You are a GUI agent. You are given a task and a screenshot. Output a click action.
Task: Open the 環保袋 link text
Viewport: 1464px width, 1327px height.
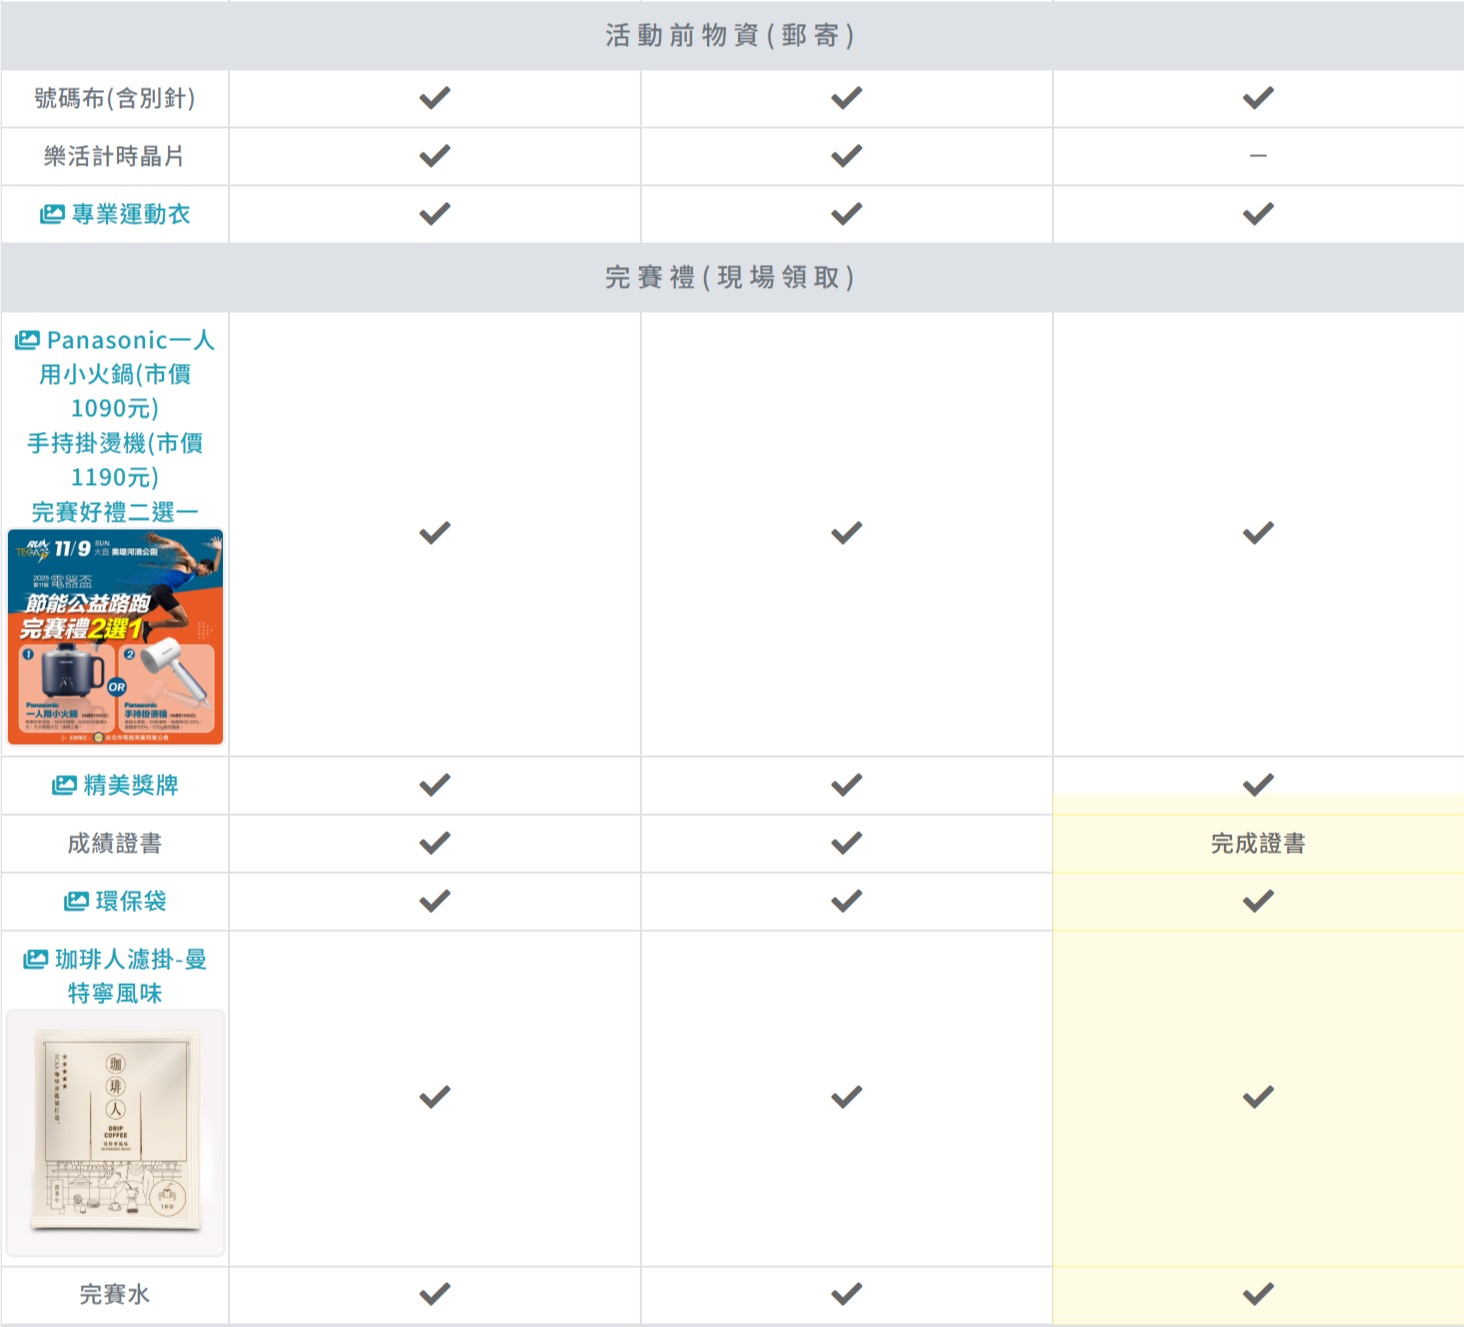click(130, 901)
